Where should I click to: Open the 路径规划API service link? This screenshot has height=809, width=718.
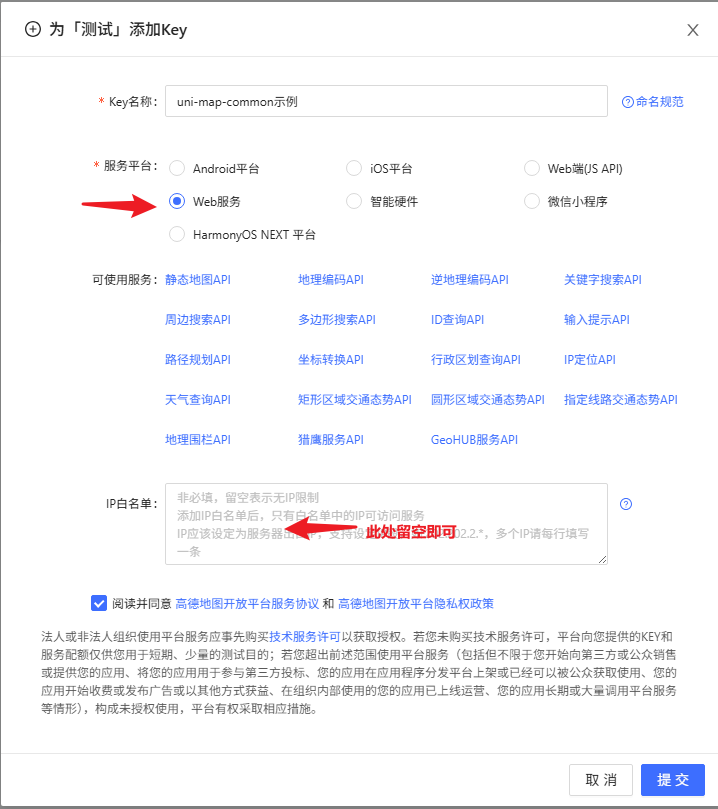(198, 359)
